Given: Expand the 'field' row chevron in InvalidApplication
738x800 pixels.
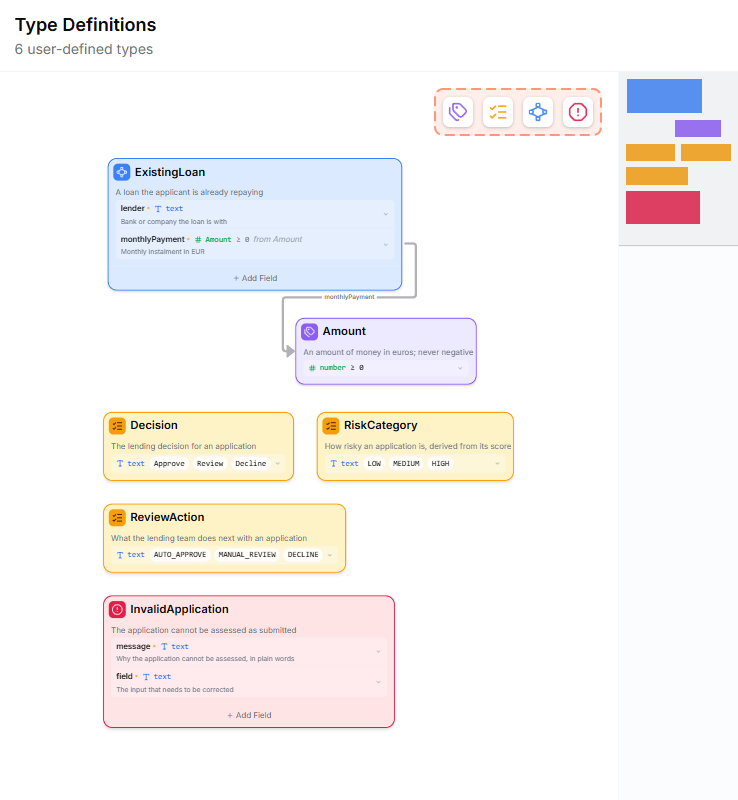Looking at the screenshot, I should click(378, 682).
